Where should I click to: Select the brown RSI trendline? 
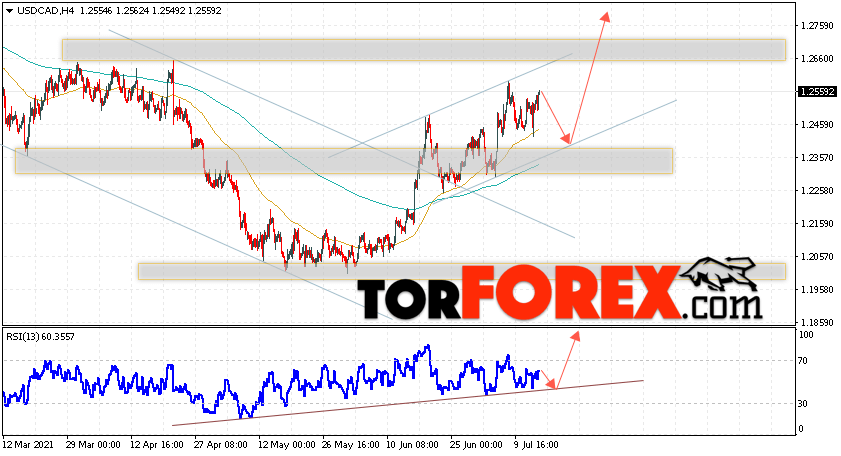pyautogui.click(x=408, y=403)
